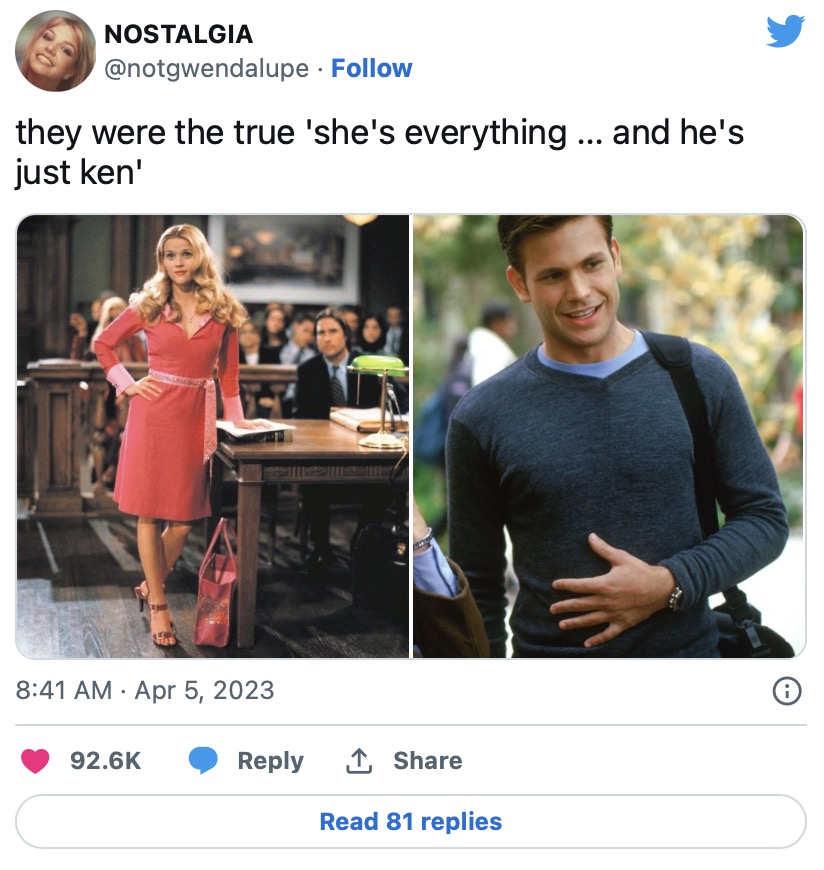Enlarge the photo of man in blue sweater
This screenshot has height=870, width=824.
click(609, 436)
